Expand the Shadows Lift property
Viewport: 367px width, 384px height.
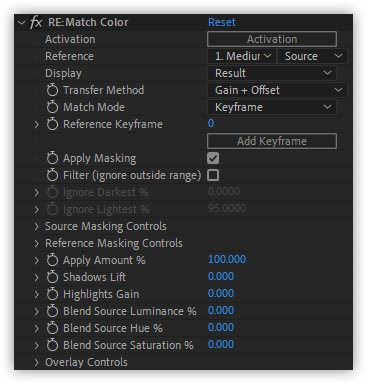pos(37,277)
